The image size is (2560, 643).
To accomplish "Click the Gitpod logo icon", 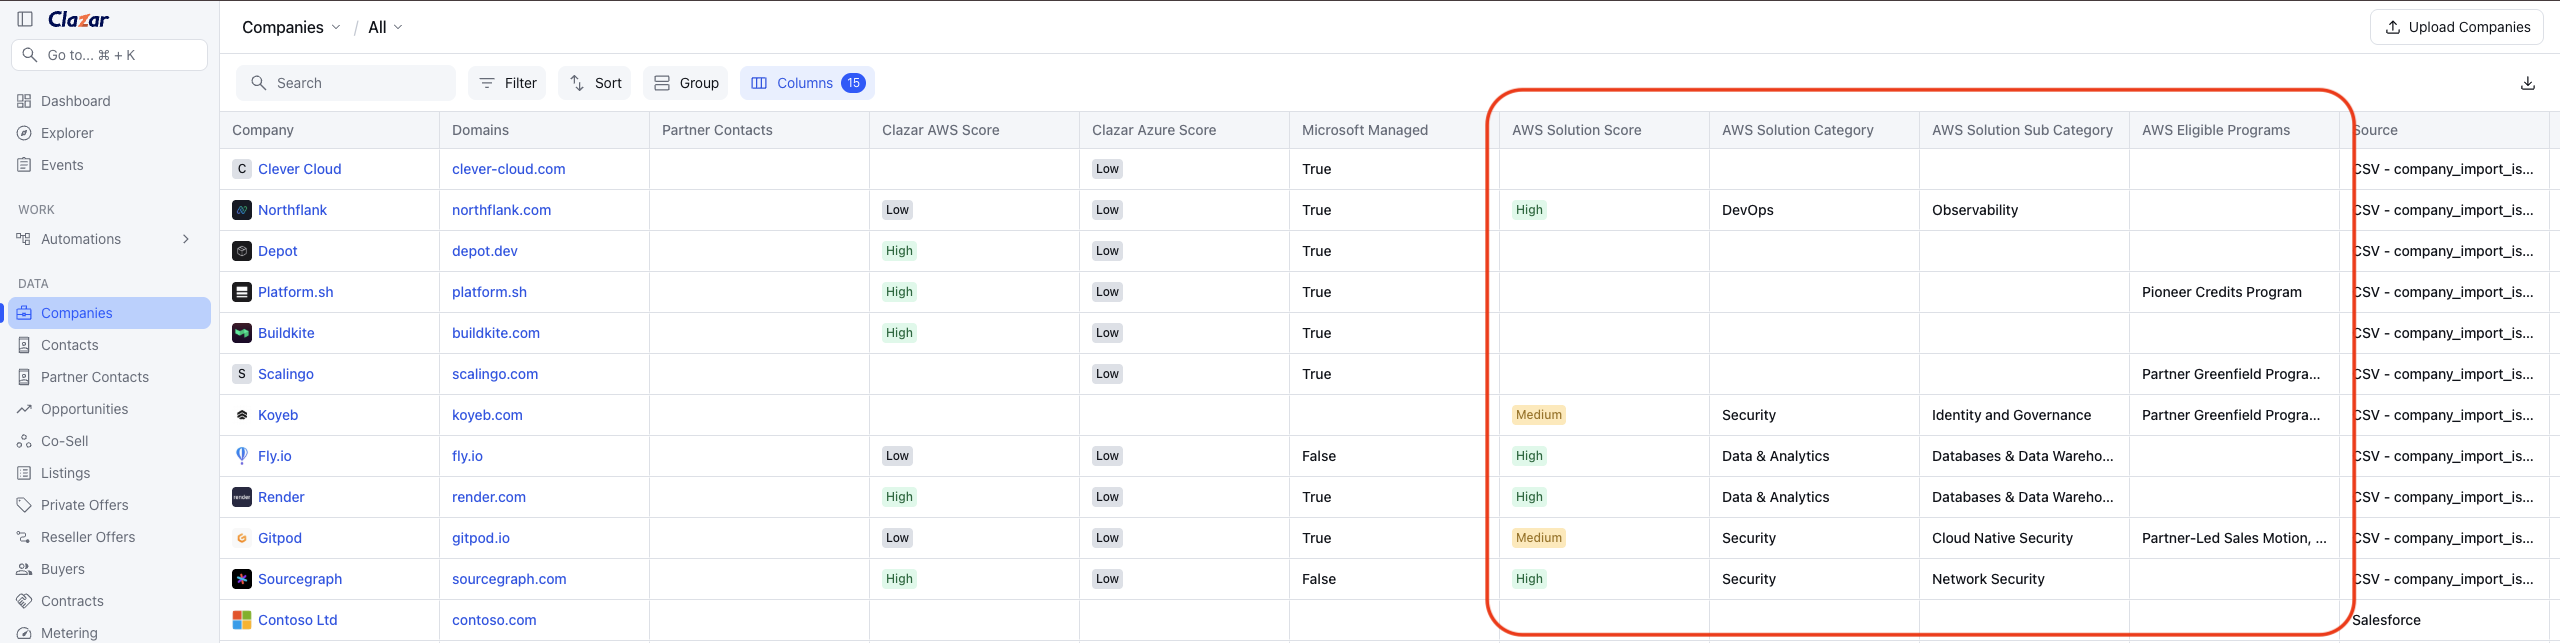I will click(x=242, y=538).
